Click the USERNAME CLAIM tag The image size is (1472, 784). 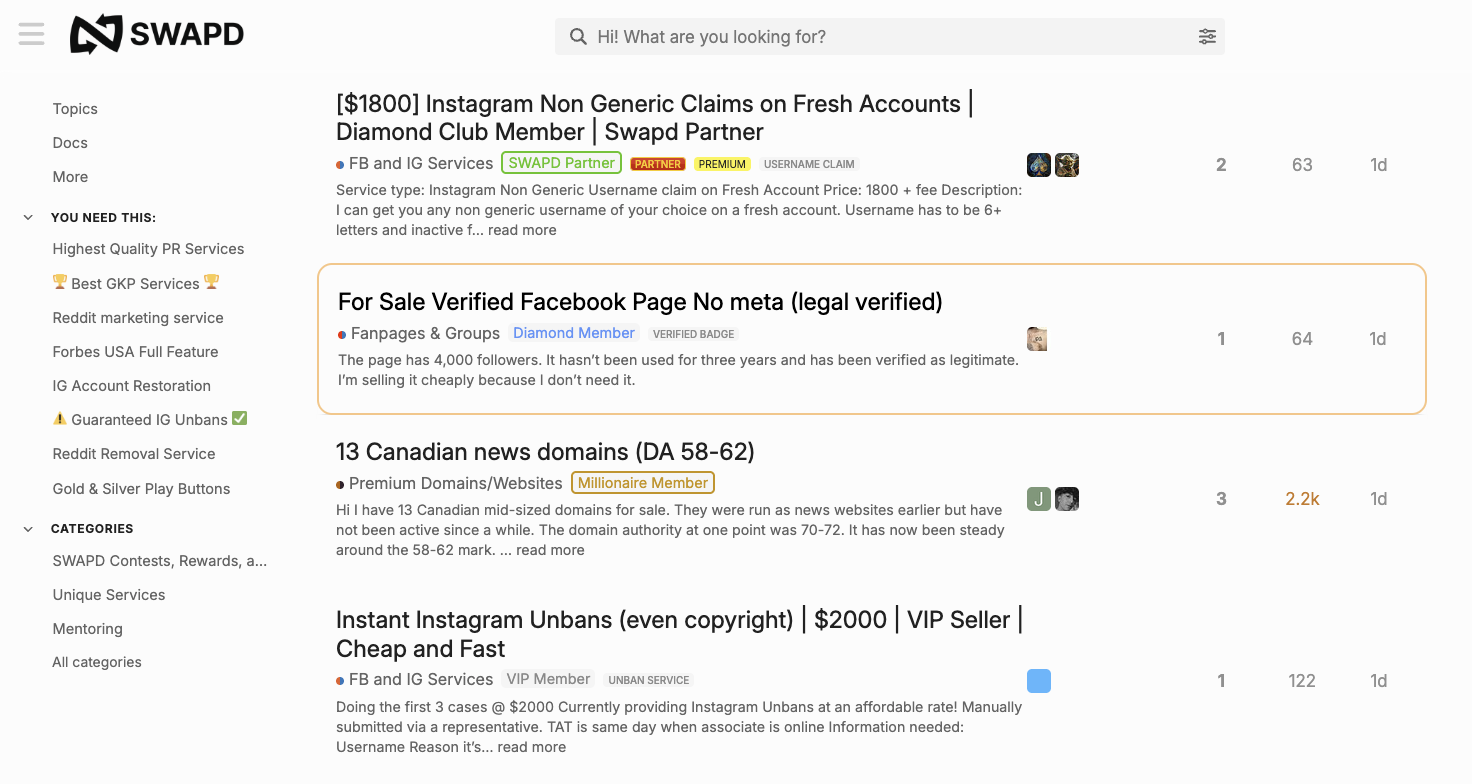[x=809, y=164]
